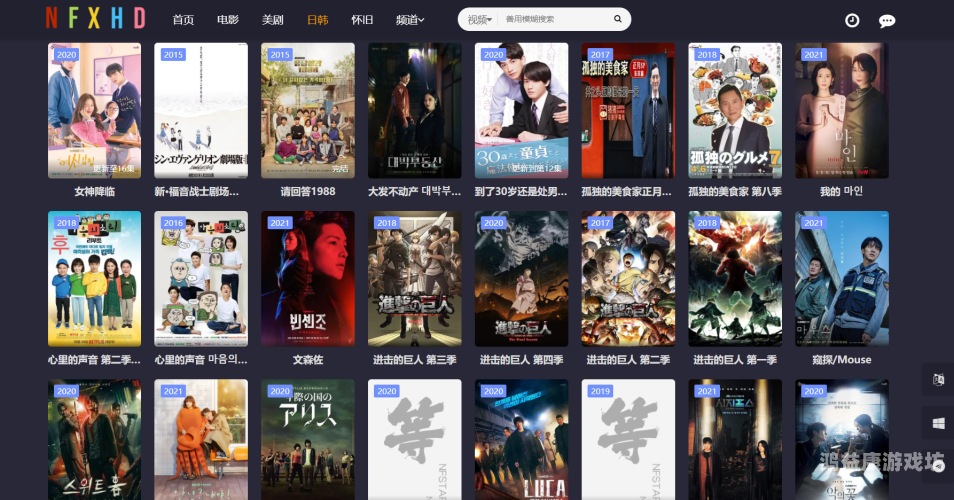Click the Windows app icon on right sidebar
The image size is (954, 500).
938,423
